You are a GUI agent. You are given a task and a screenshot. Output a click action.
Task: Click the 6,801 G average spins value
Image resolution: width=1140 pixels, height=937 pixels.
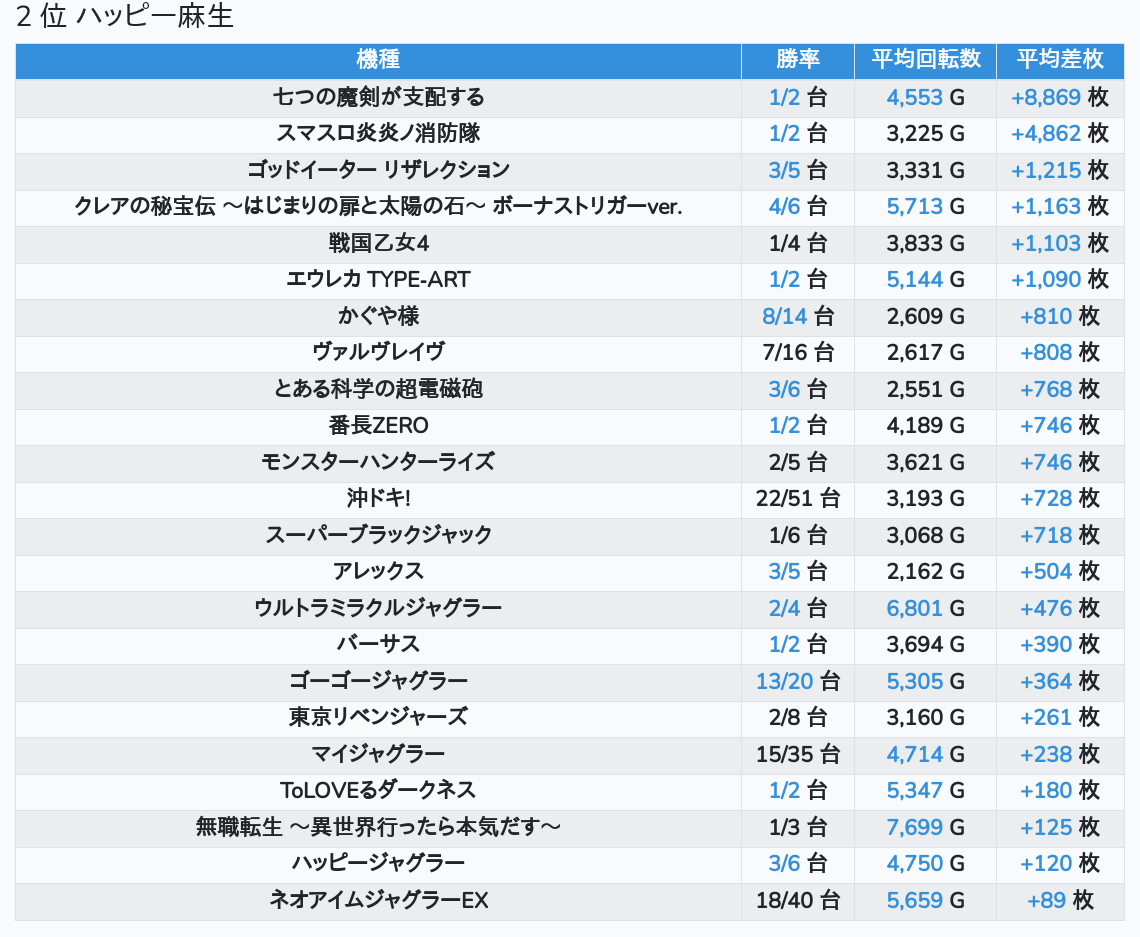coord(925,608)
